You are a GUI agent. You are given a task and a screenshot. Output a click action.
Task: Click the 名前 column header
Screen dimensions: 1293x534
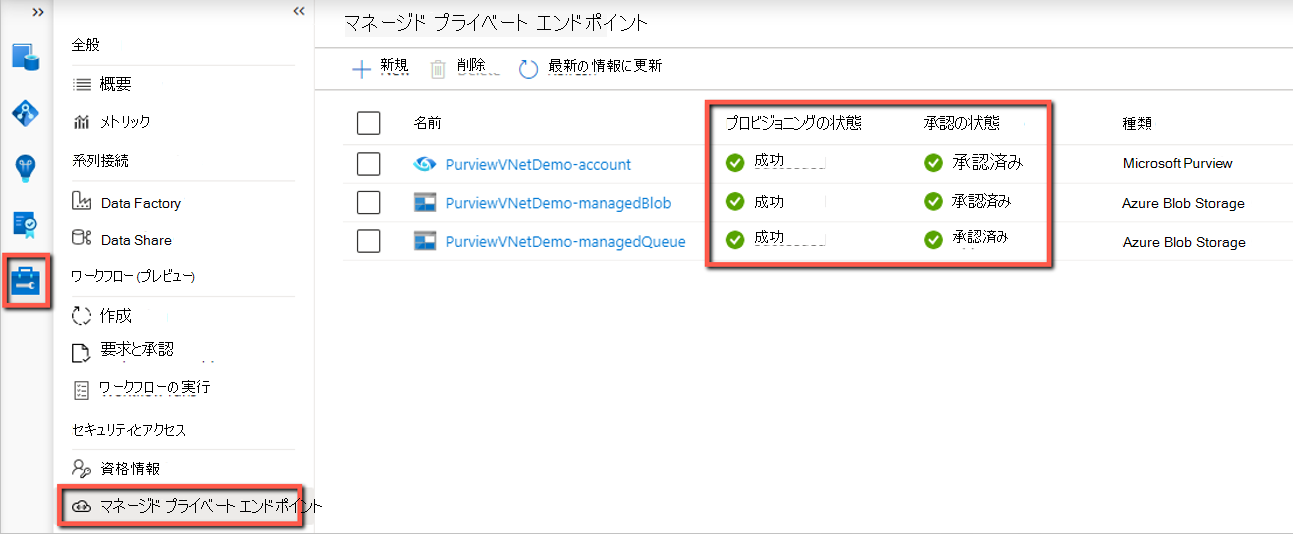(x=427, y=123)
